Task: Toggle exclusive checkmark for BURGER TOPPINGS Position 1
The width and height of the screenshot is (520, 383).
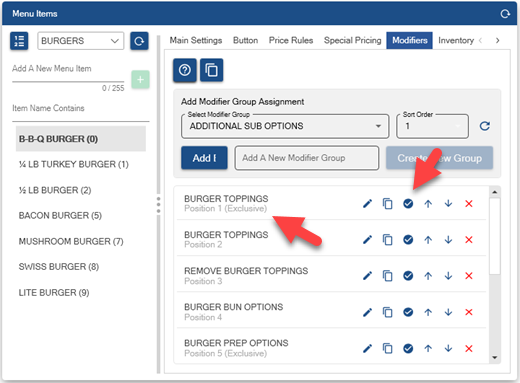Action: [408, 203]
